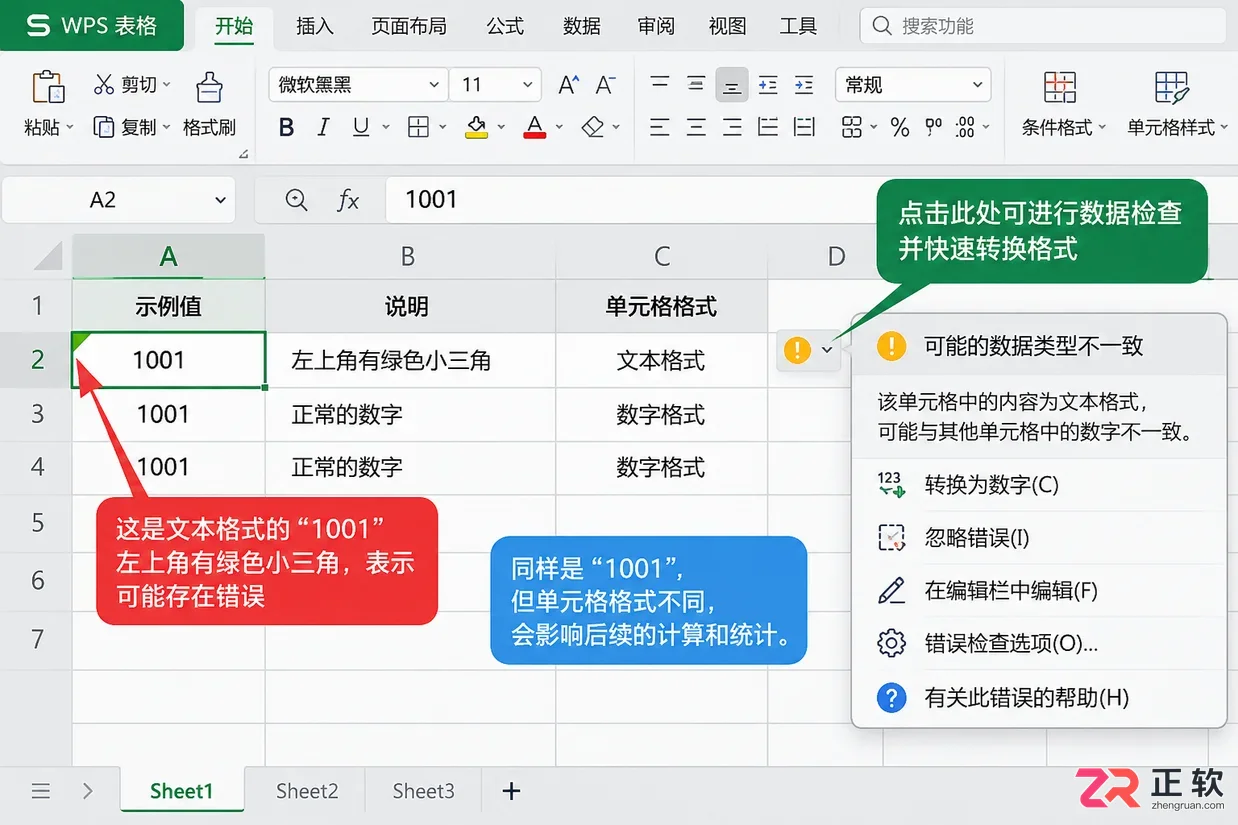Click the Copy (复制) icon
The image size is (1238, 825).
(x=104, y=127)
